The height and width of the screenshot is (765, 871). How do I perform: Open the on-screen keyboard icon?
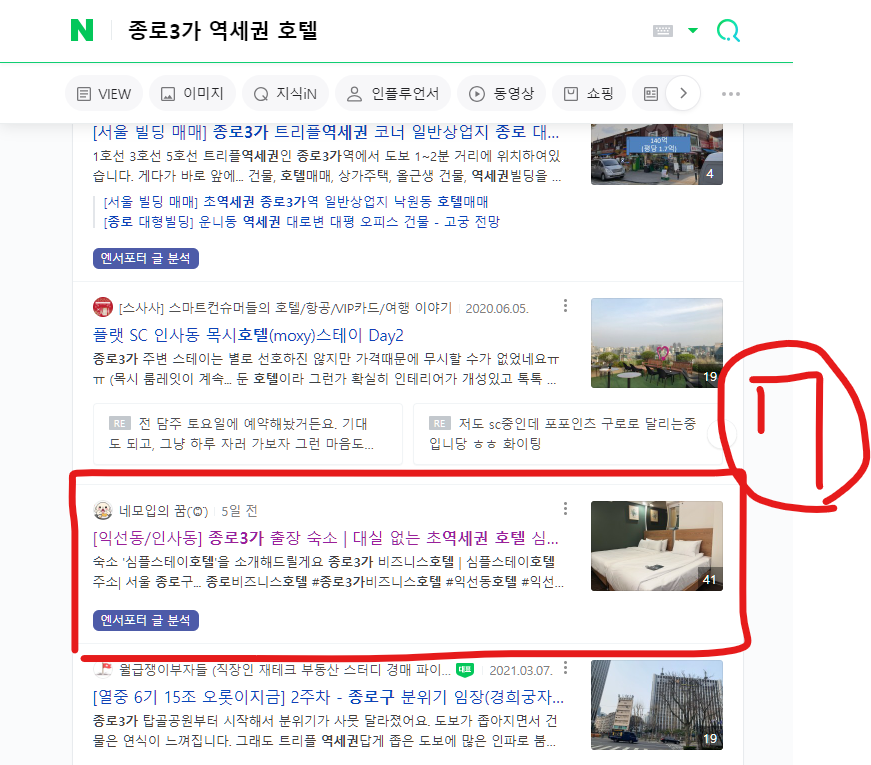click(x=662, y=31)
